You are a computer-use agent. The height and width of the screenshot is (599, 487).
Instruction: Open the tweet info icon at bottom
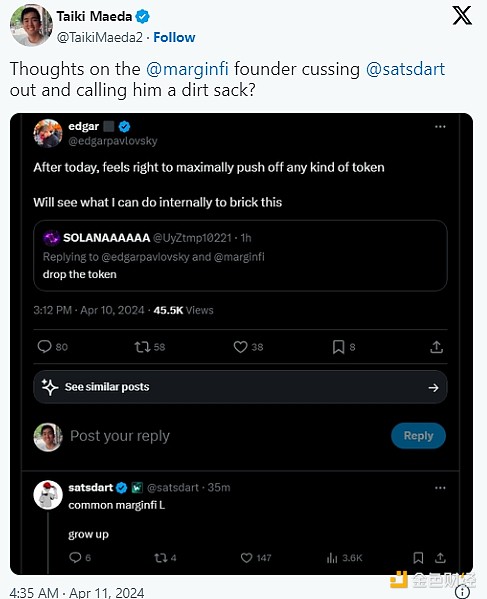[463, 591]
